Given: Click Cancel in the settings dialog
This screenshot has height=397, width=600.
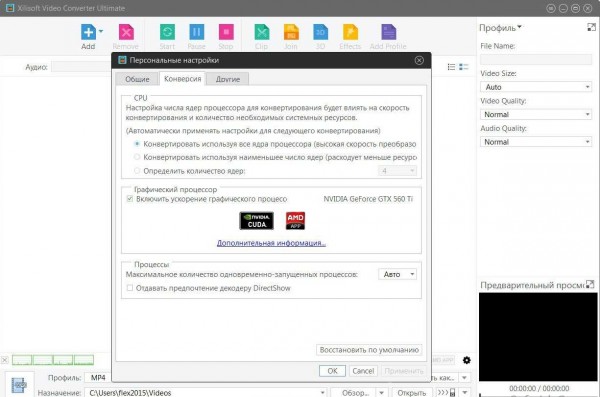Looking at the screenshot, I should [x=363, y=371].
